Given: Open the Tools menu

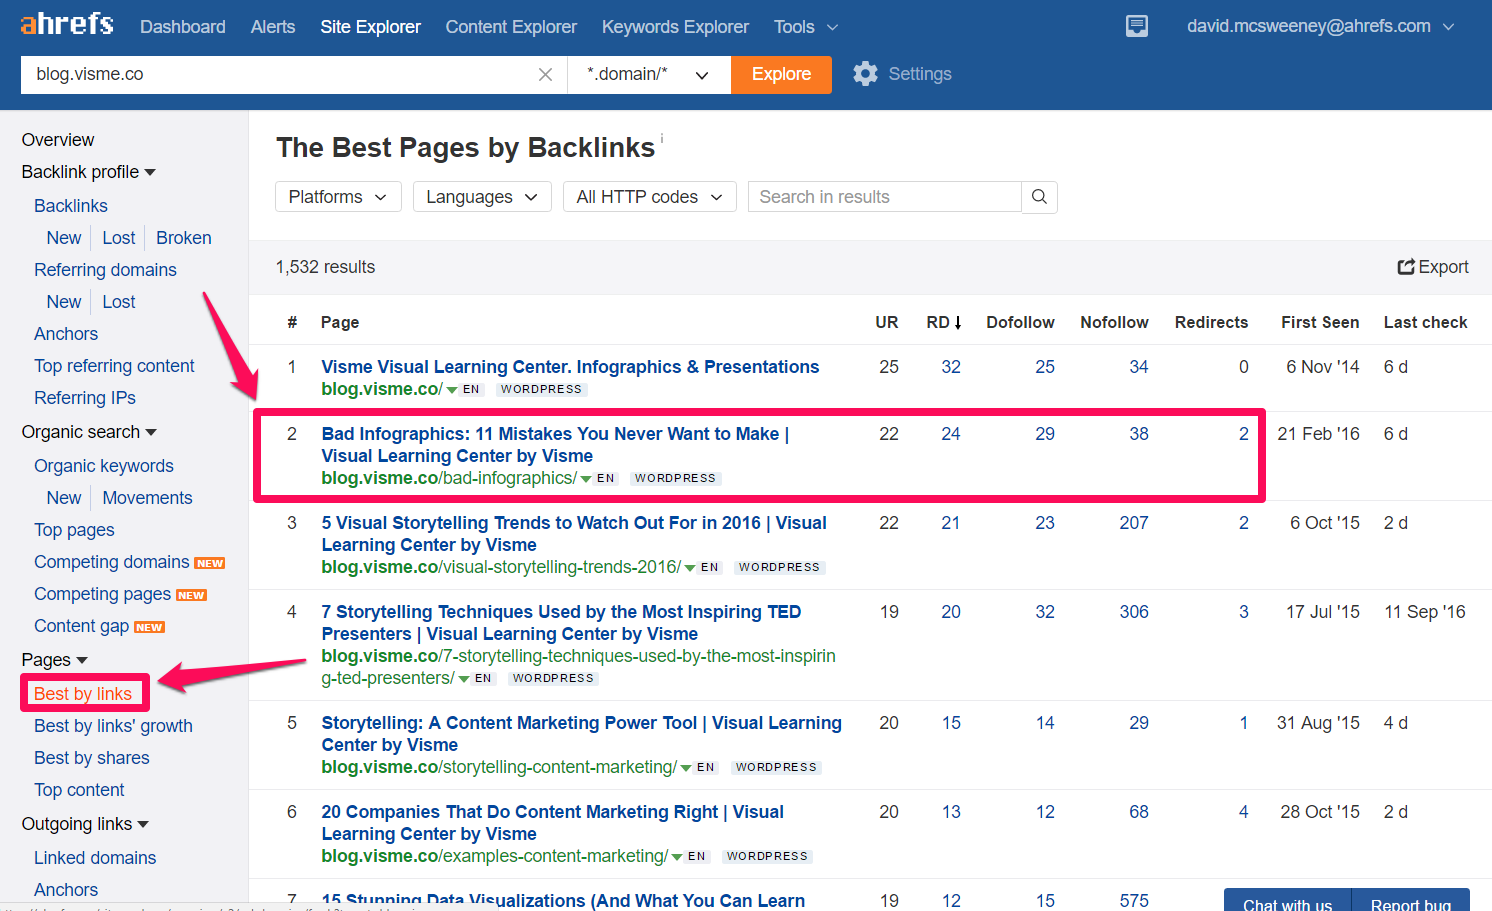Looking at the screenshot, I should [805, 27].
